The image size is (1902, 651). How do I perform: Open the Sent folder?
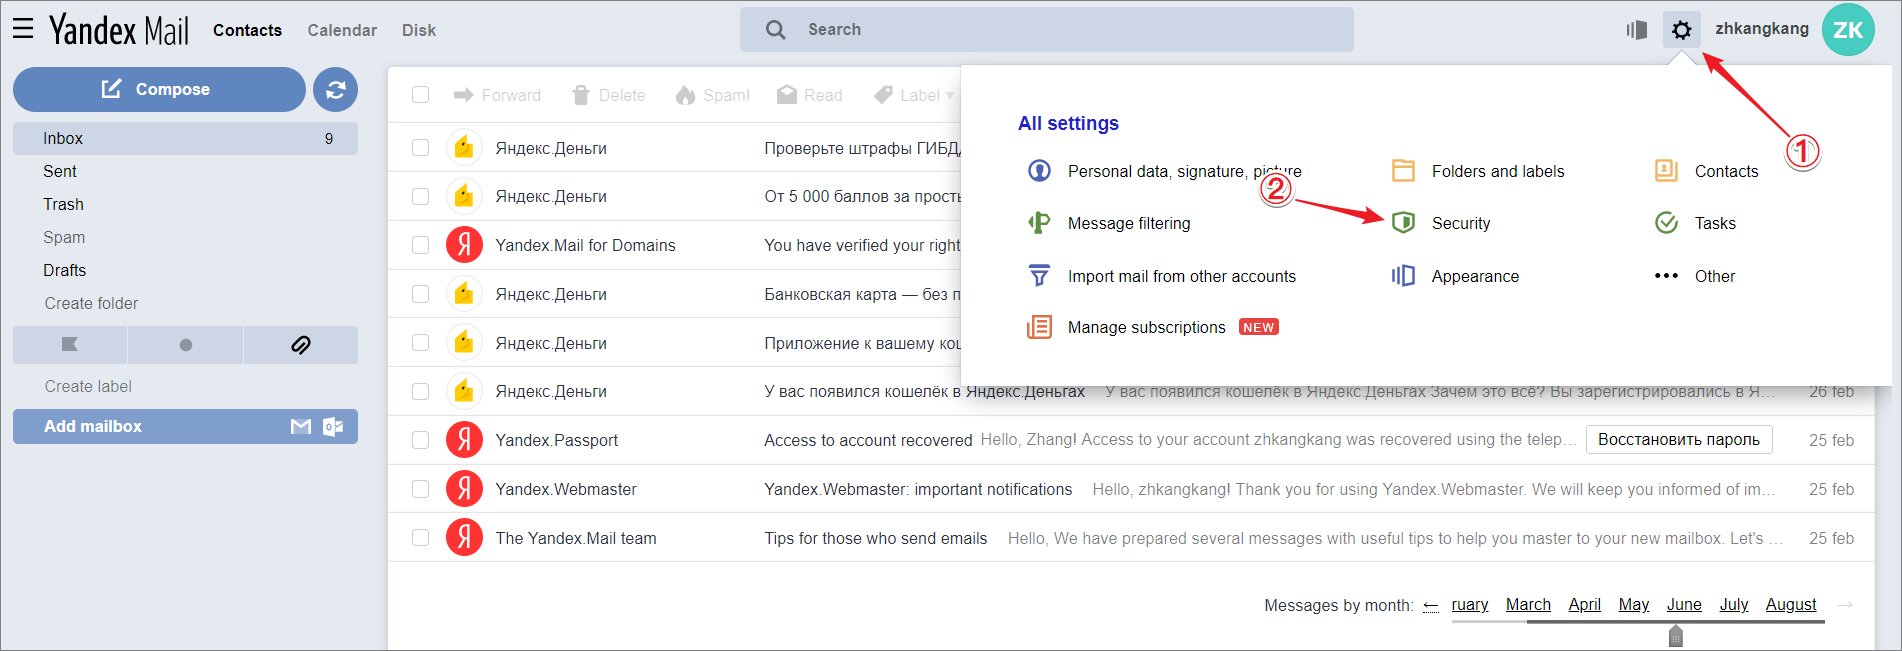(60, 171)
